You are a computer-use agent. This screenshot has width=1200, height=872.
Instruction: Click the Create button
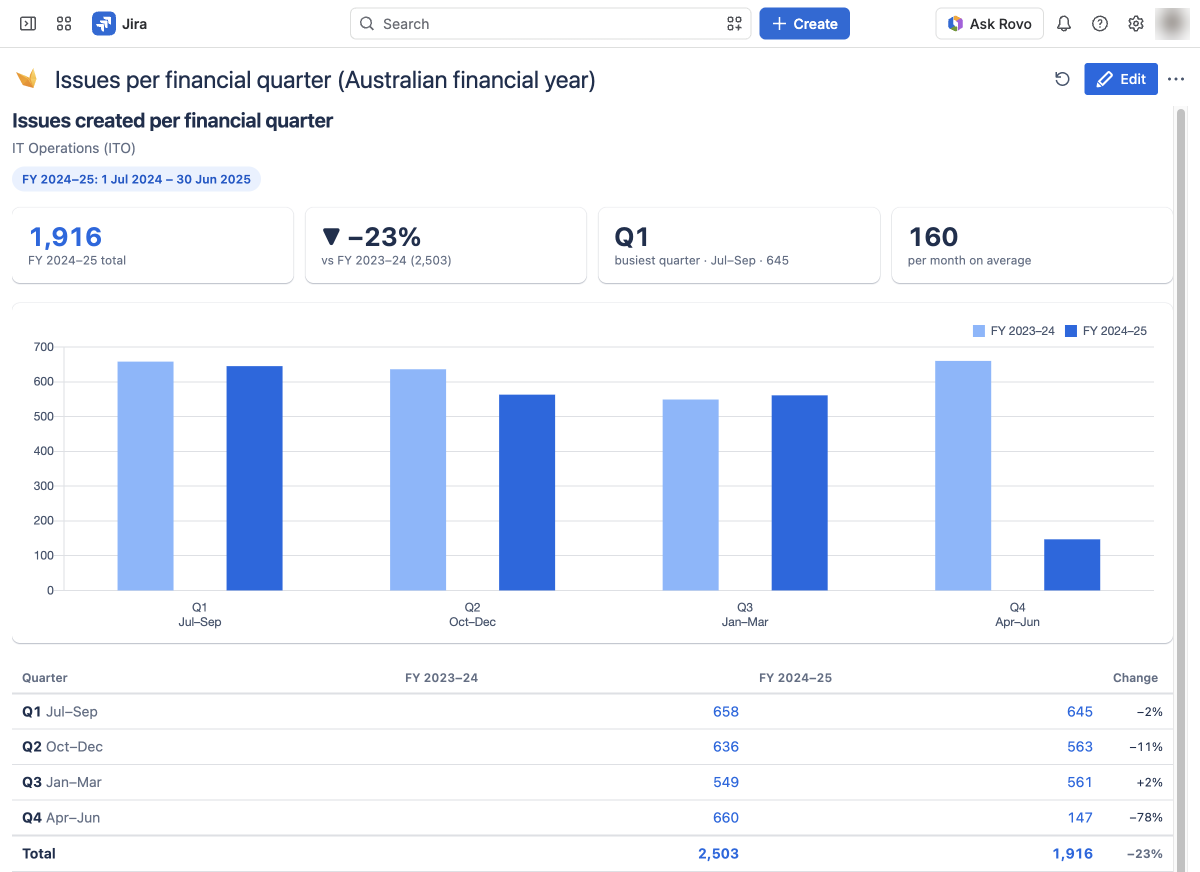click(x=804, y=24)
